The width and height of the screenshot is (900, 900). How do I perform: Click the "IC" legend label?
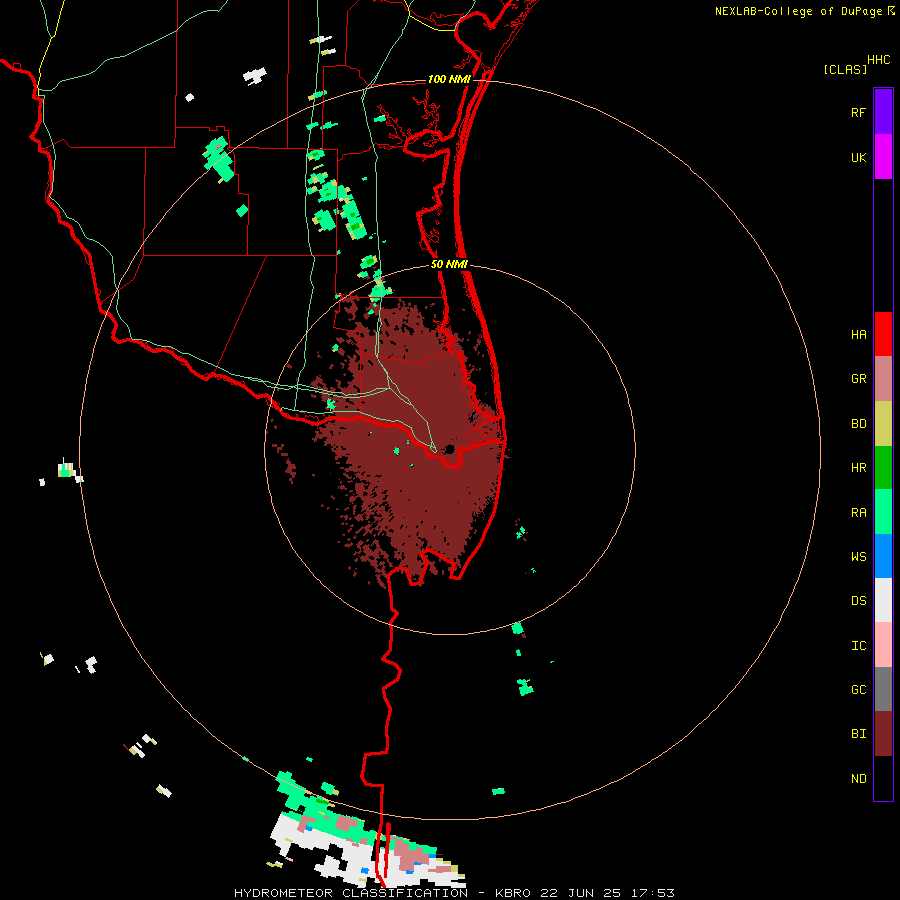coord(858,646)
